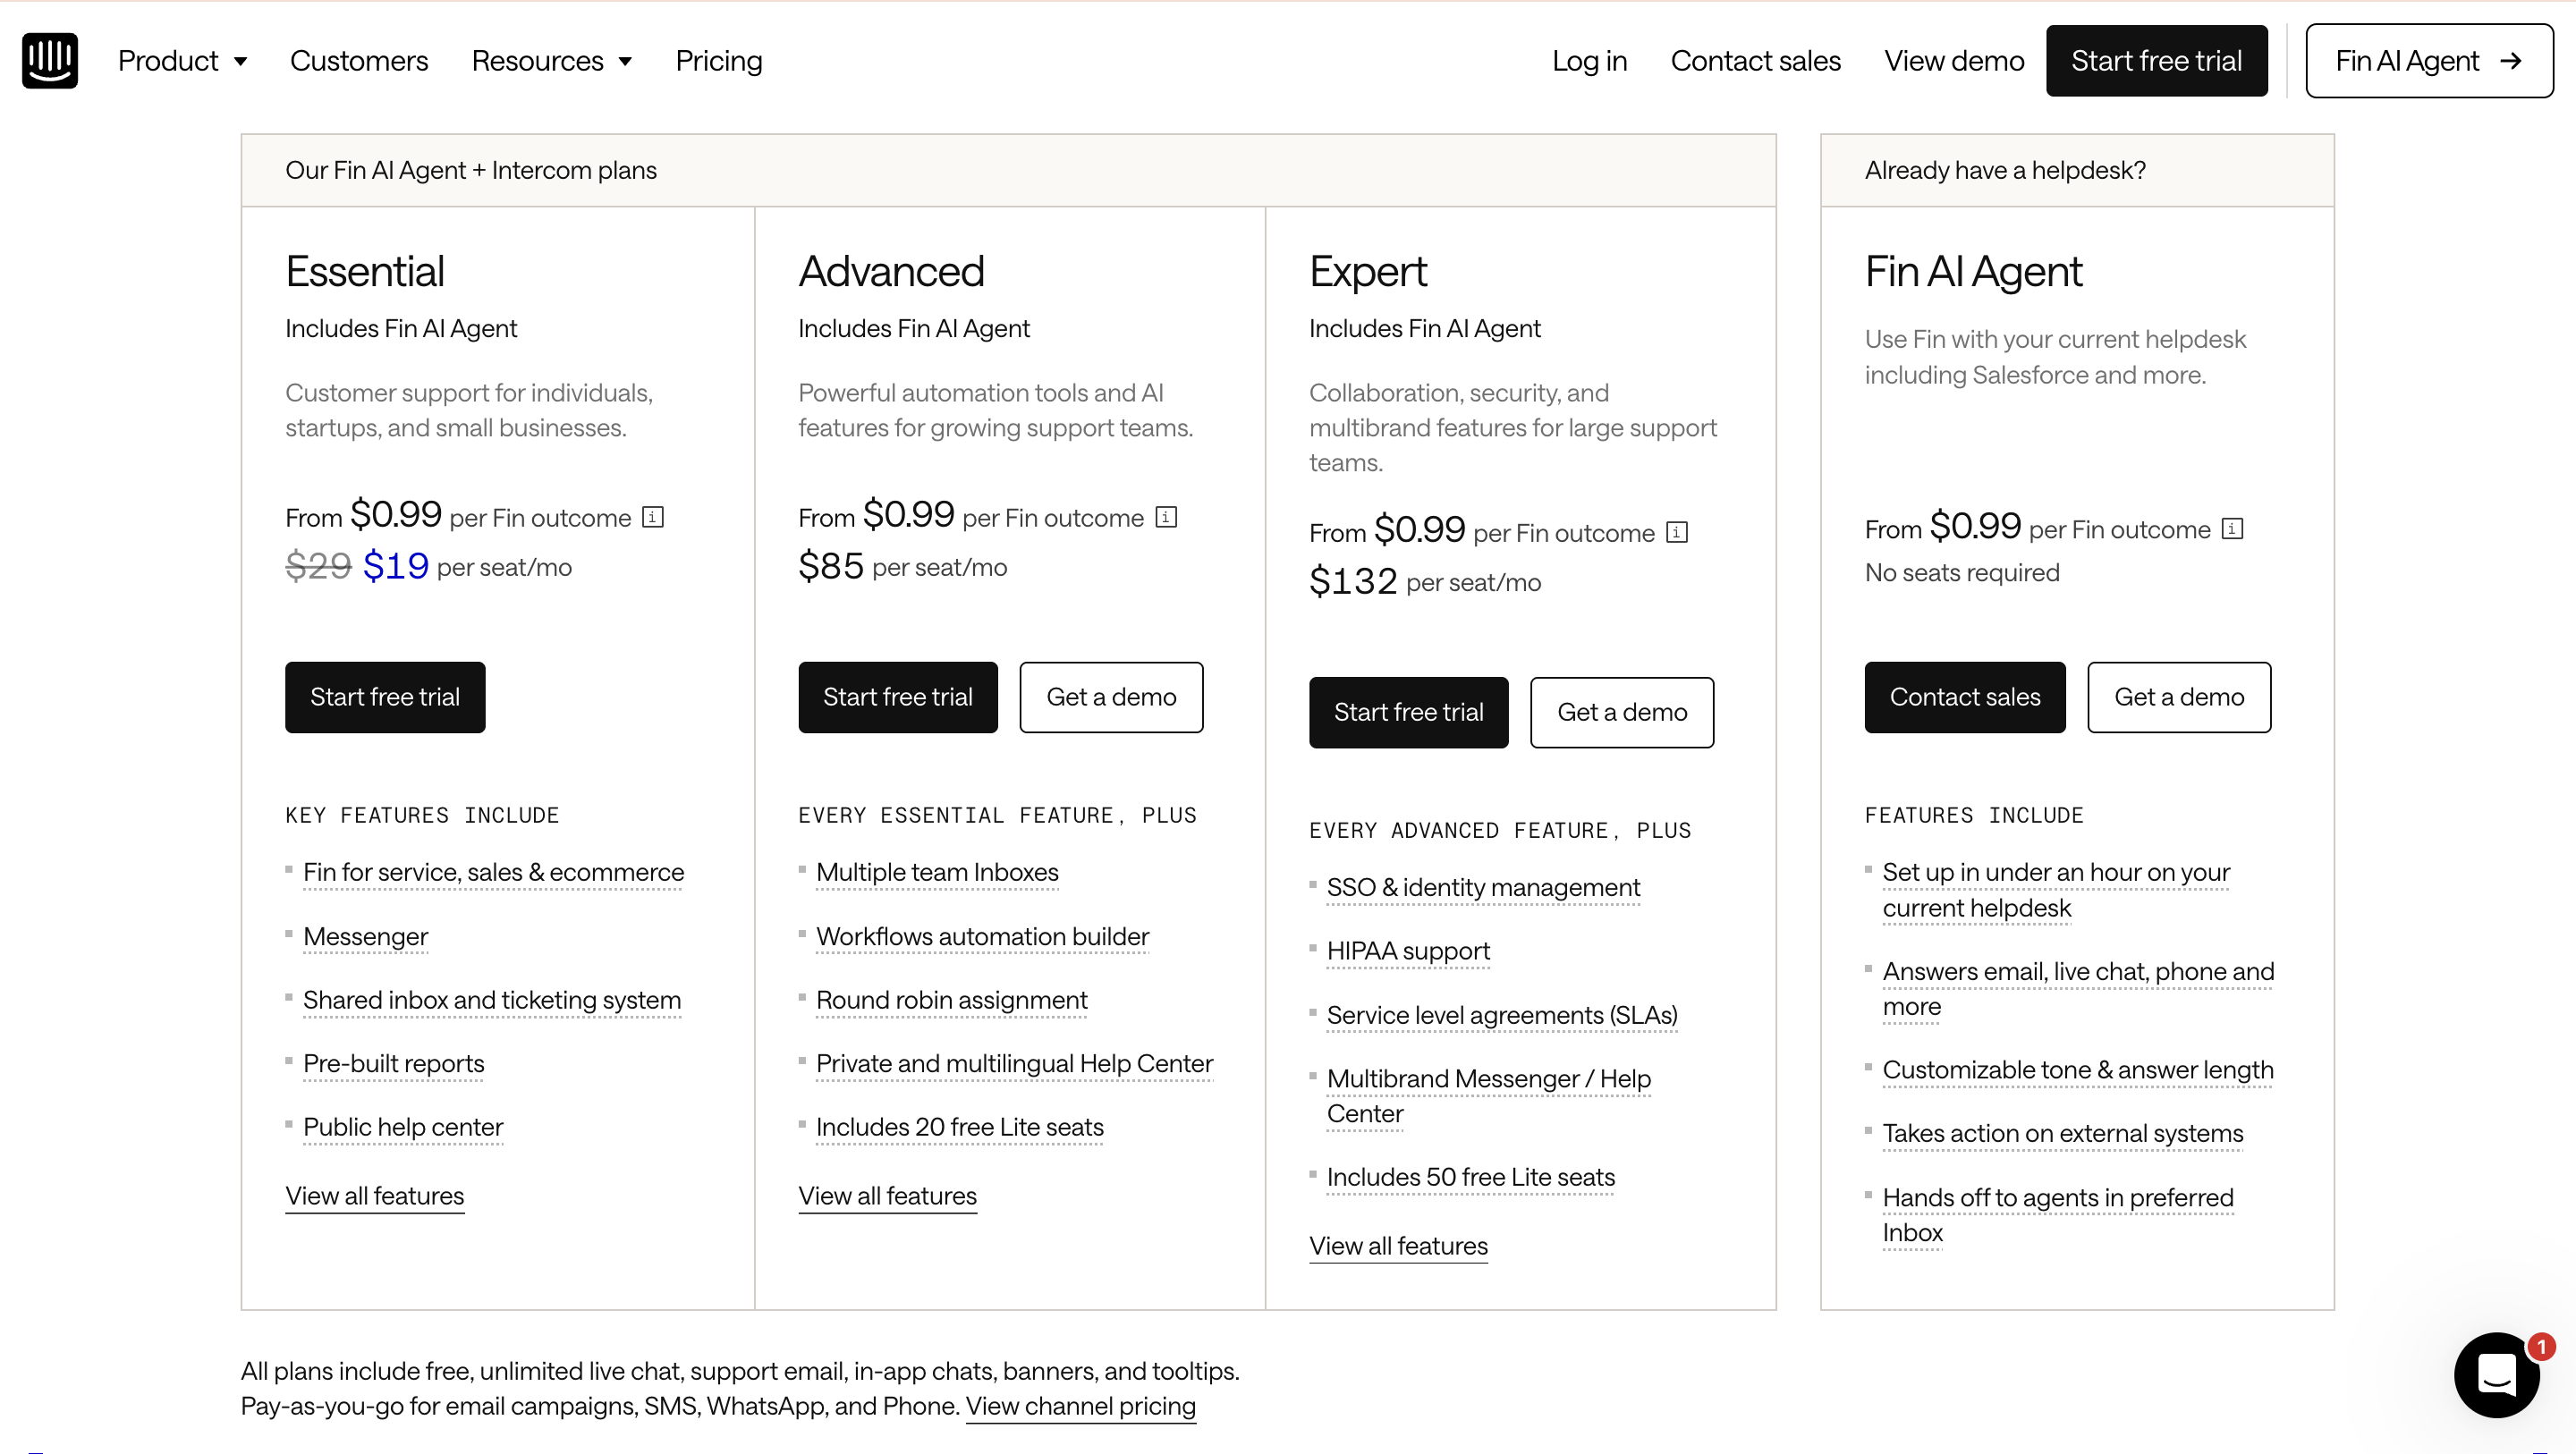Start free trial for Expert plan
This screenshot has width=2576, height=1454.
(x=1409, y=712)
